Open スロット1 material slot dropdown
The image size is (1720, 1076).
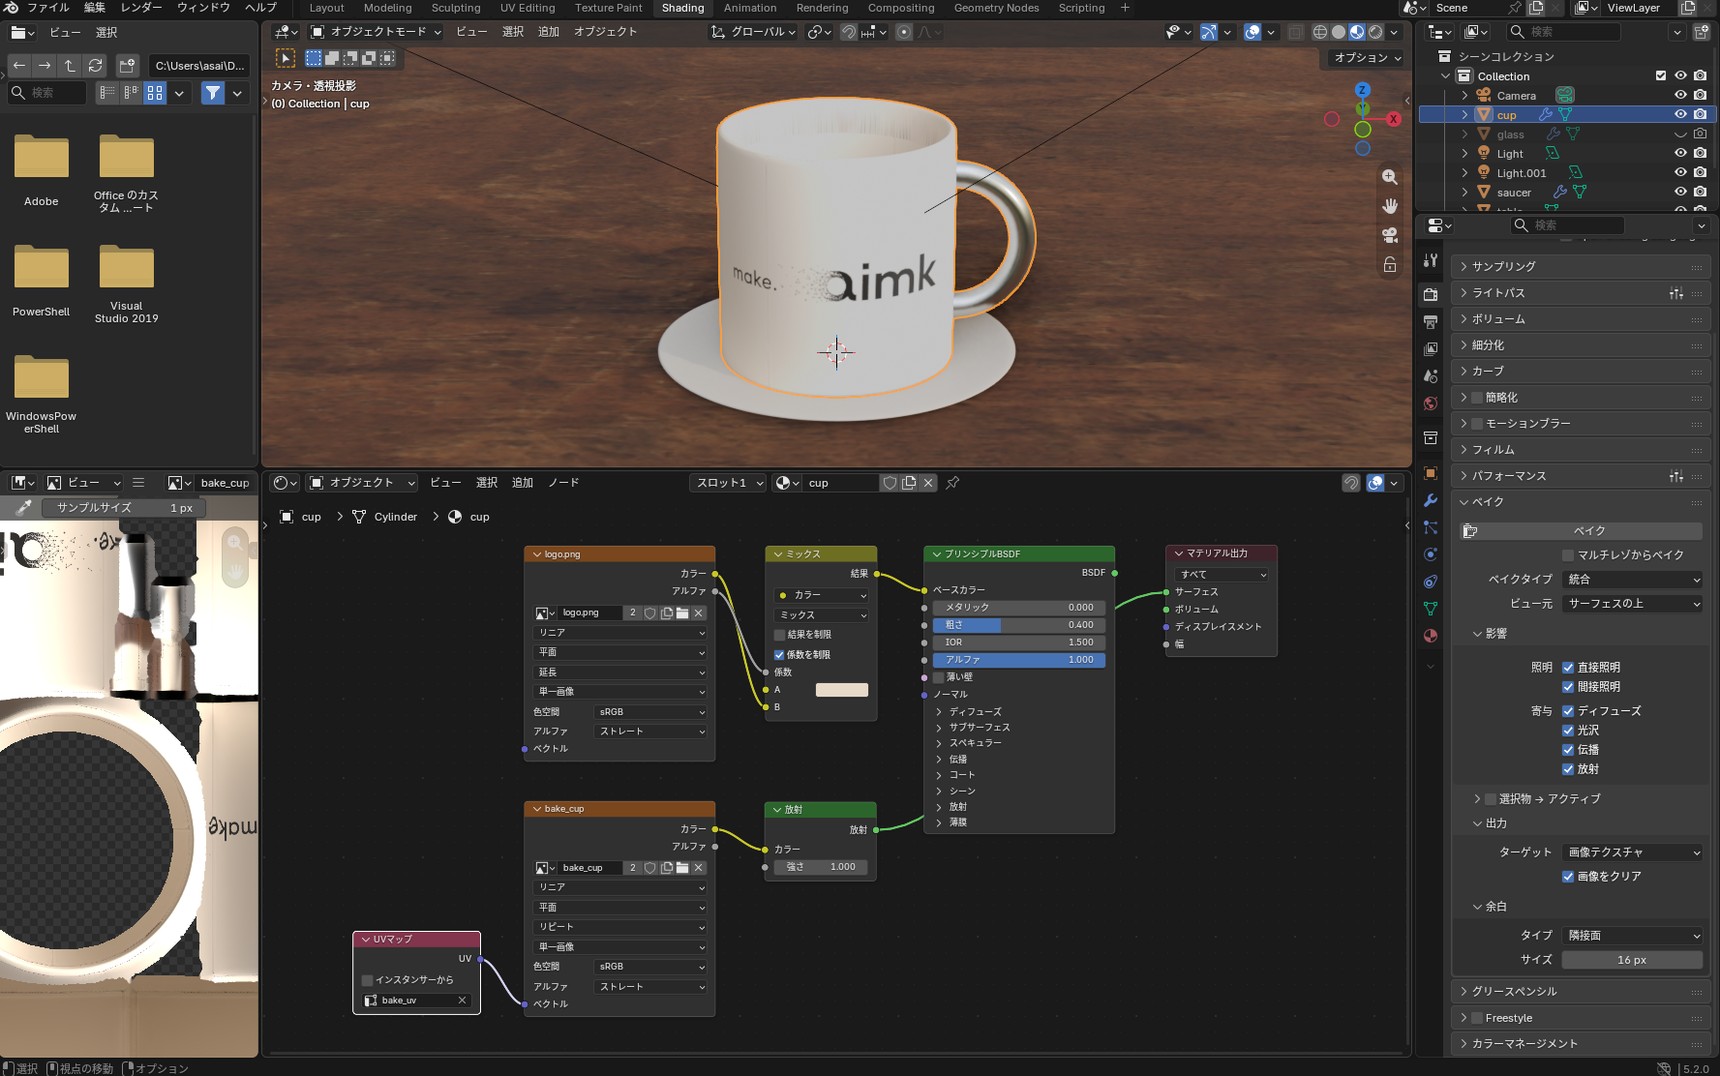tap(729, 483)
